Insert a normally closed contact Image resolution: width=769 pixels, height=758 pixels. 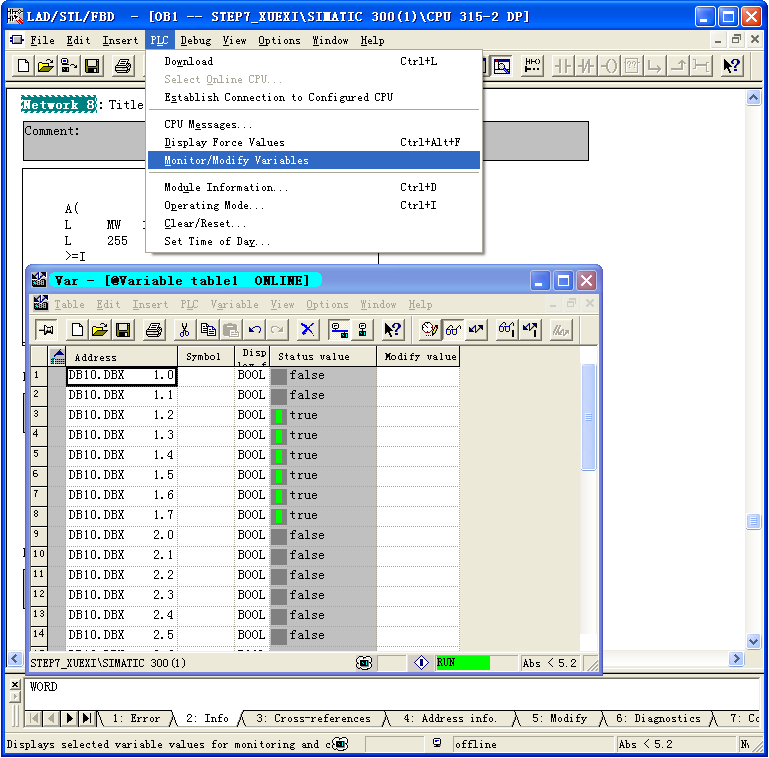tap(586, 65)
